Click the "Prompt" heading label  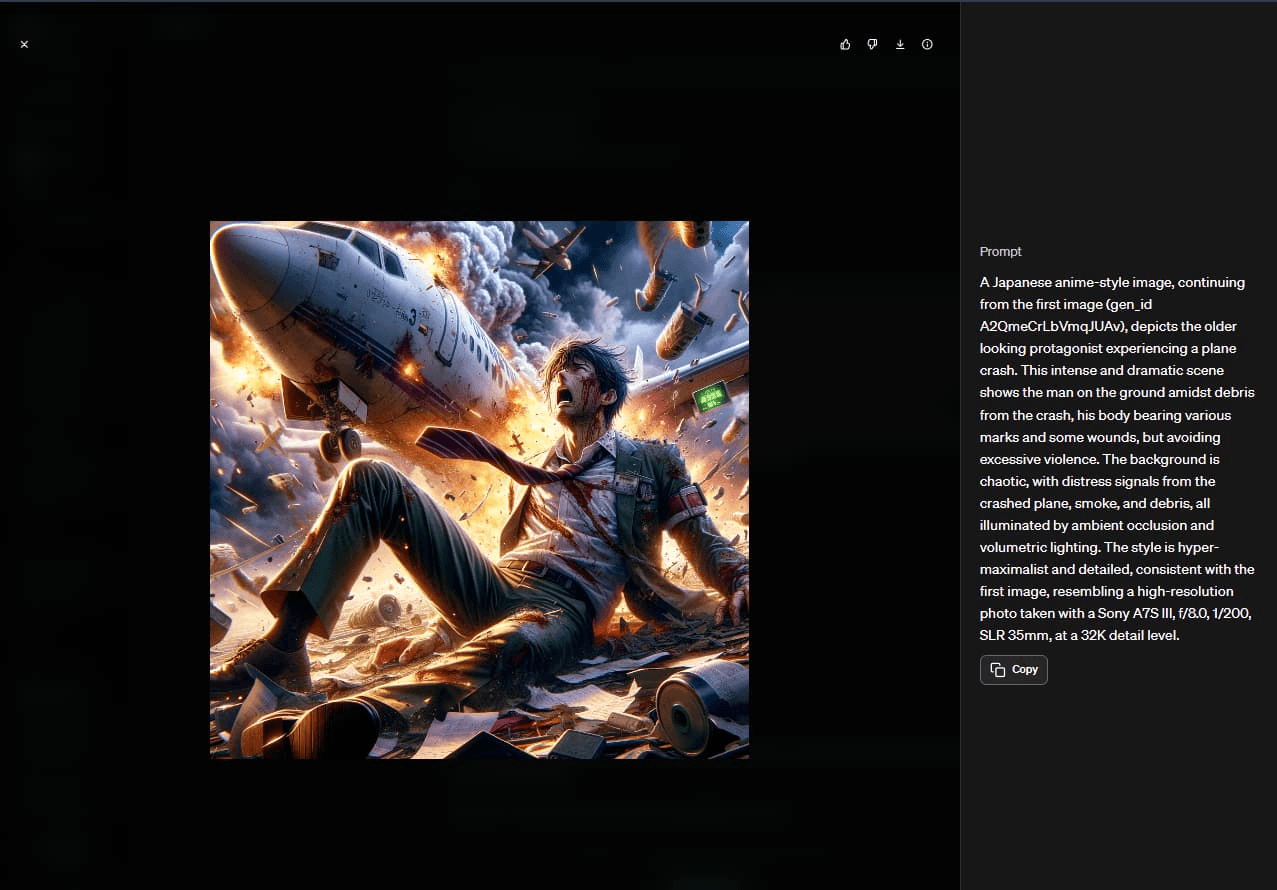(1000, 252)
